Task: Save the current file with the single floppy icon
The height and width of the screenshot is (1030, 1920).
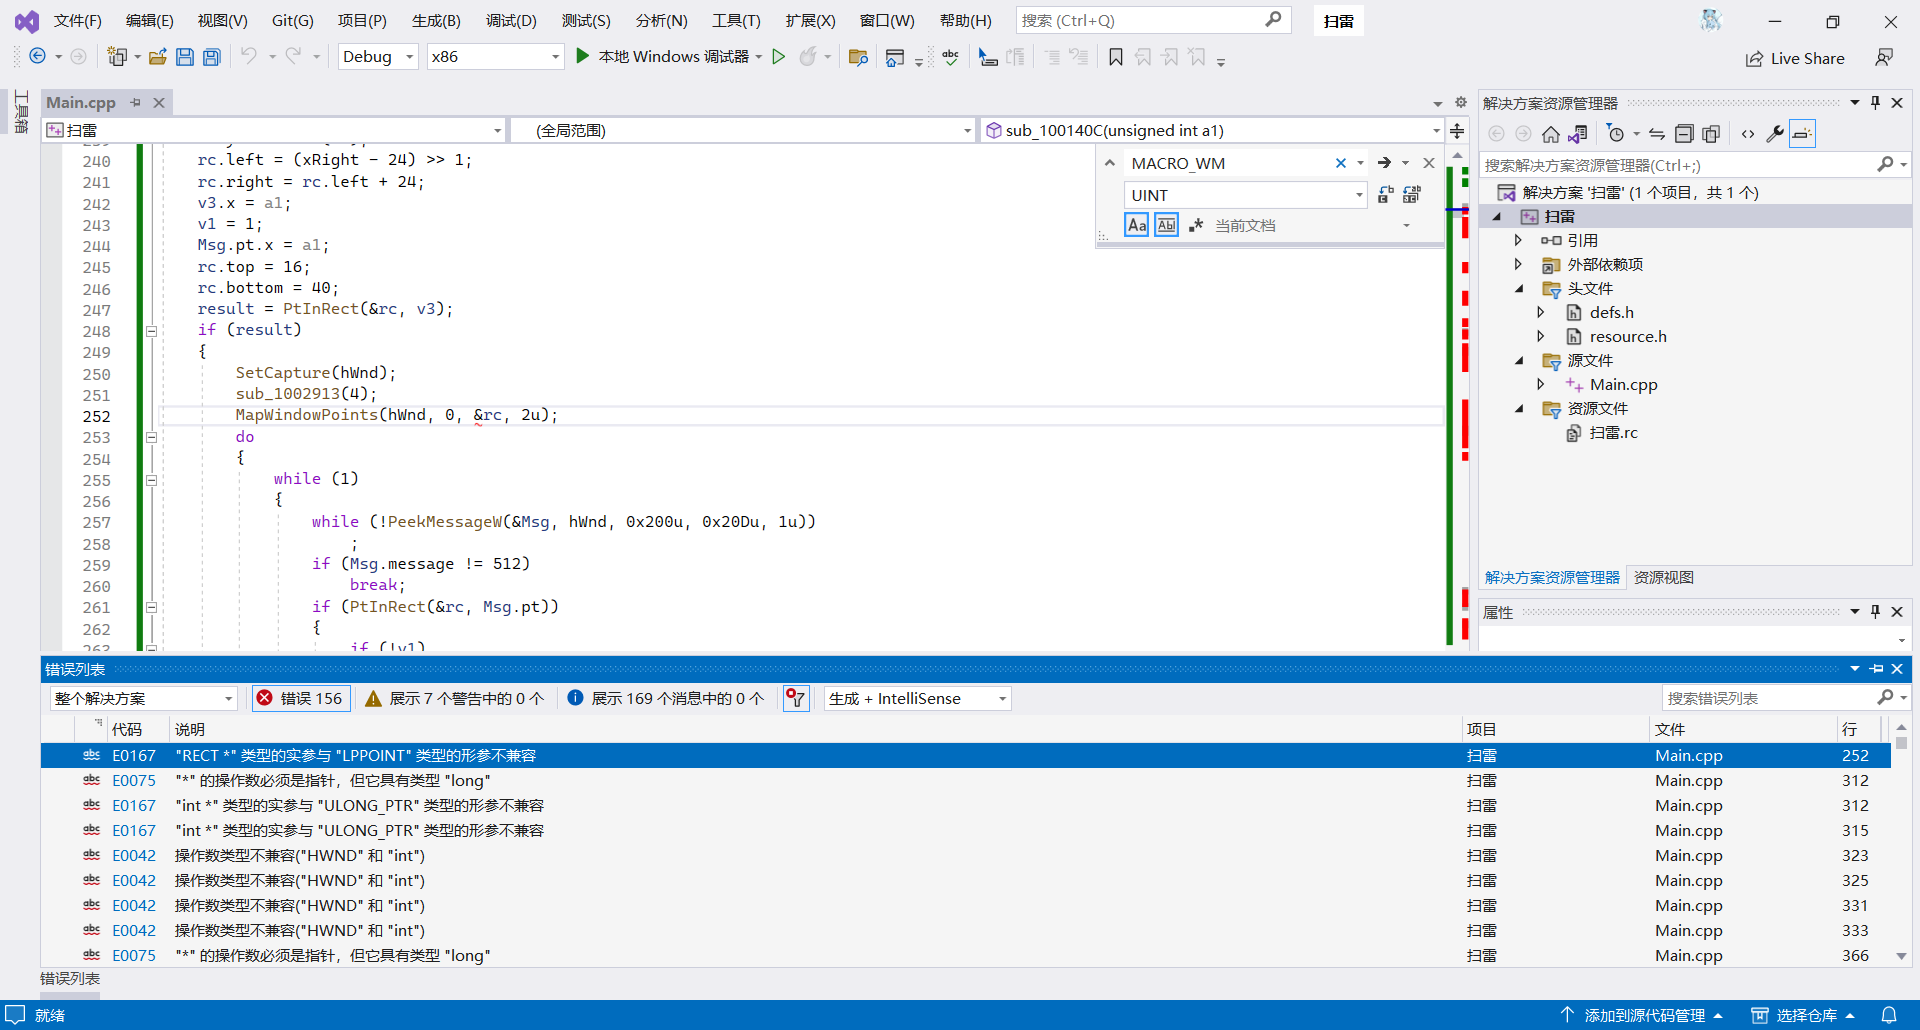Action: (185, 57)
